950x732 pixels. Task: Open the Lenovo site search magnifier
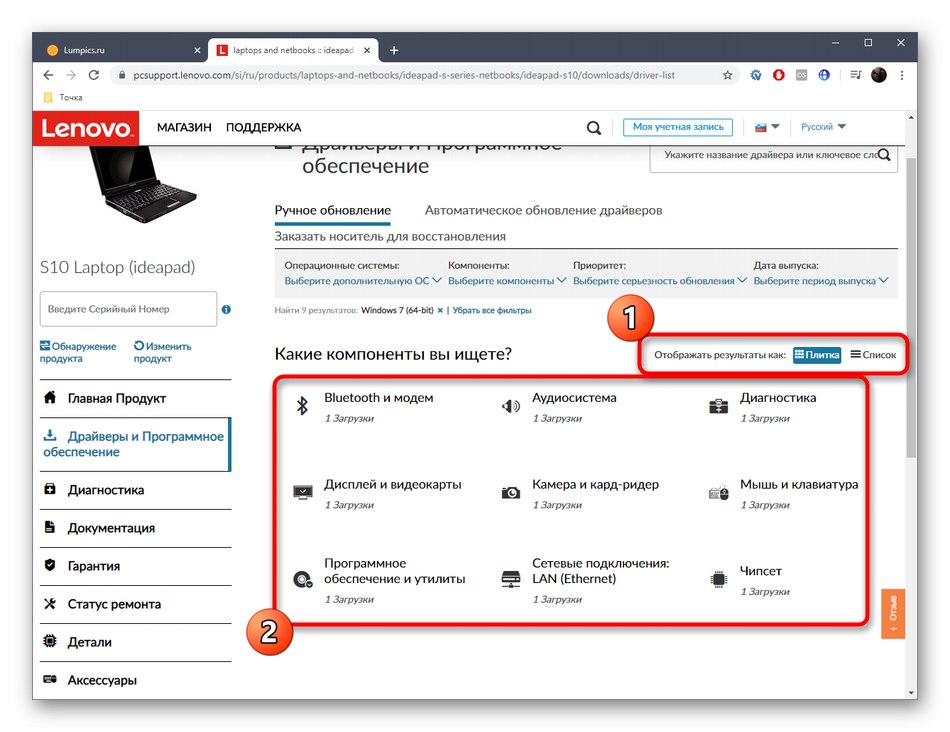click(x=594, y=127)
